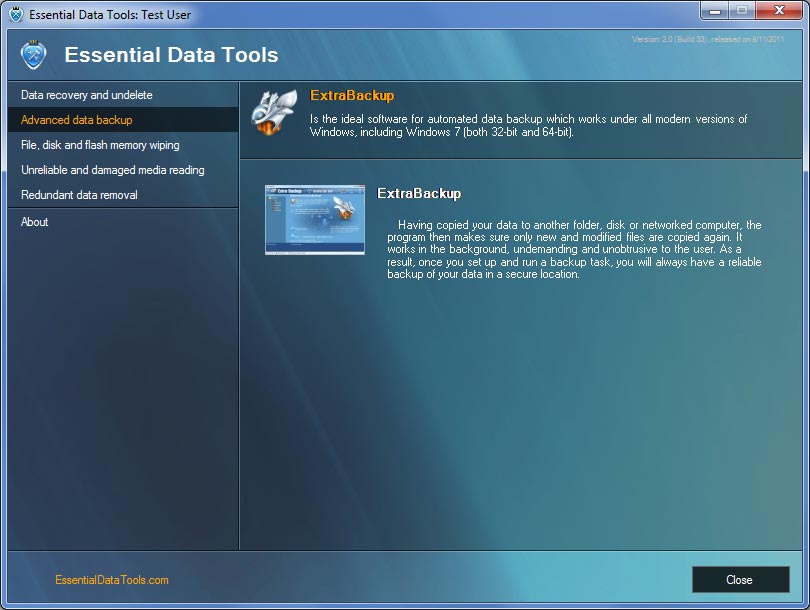The height and width of the screenshot is (610, 810).
Task: Click the orange ExtraBackup heading
Action: point(352,96)
